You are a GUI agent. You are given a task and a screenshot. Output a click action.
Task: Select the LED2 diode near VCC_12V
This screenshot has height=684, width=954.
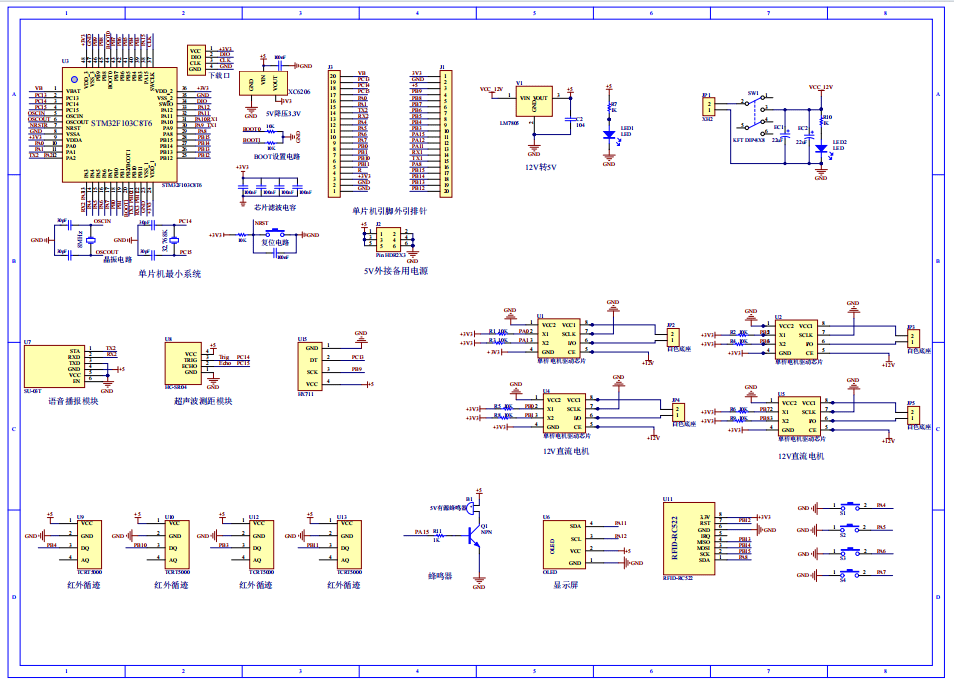coord(820,148)
